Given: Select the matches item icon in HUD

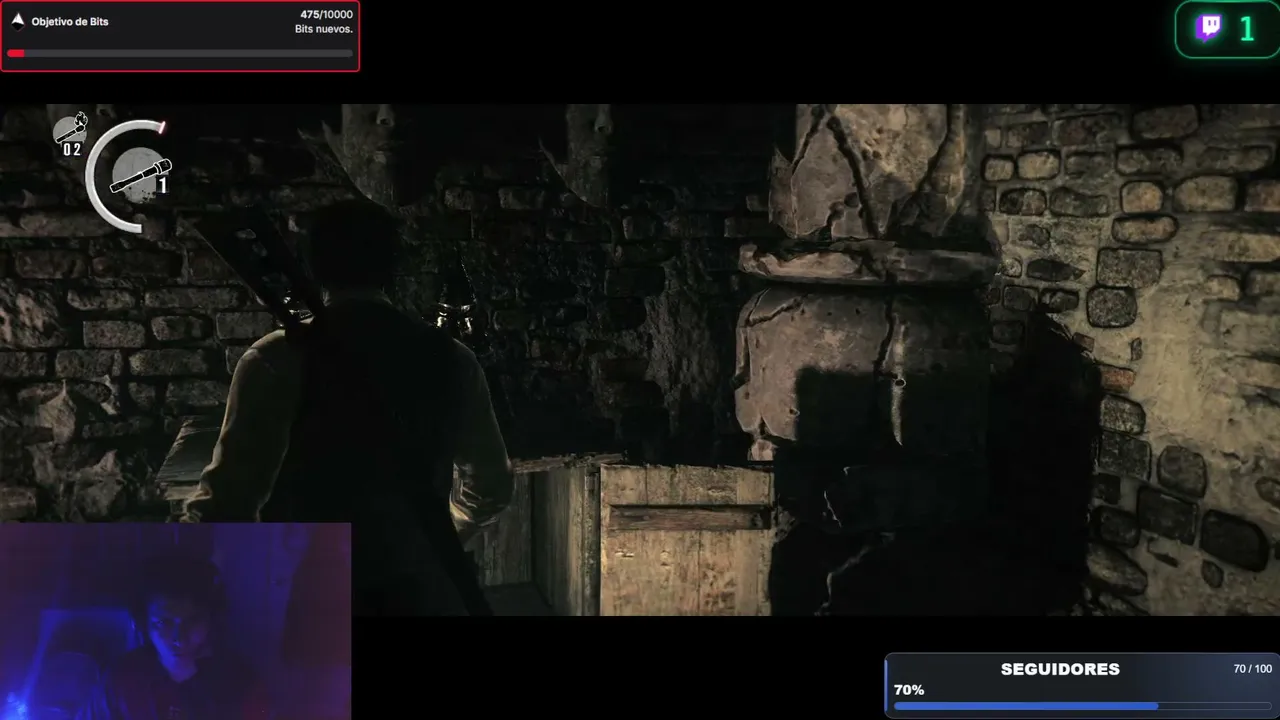Looking at the screenshot, I should pyautogui.click(x=71, y=128).
